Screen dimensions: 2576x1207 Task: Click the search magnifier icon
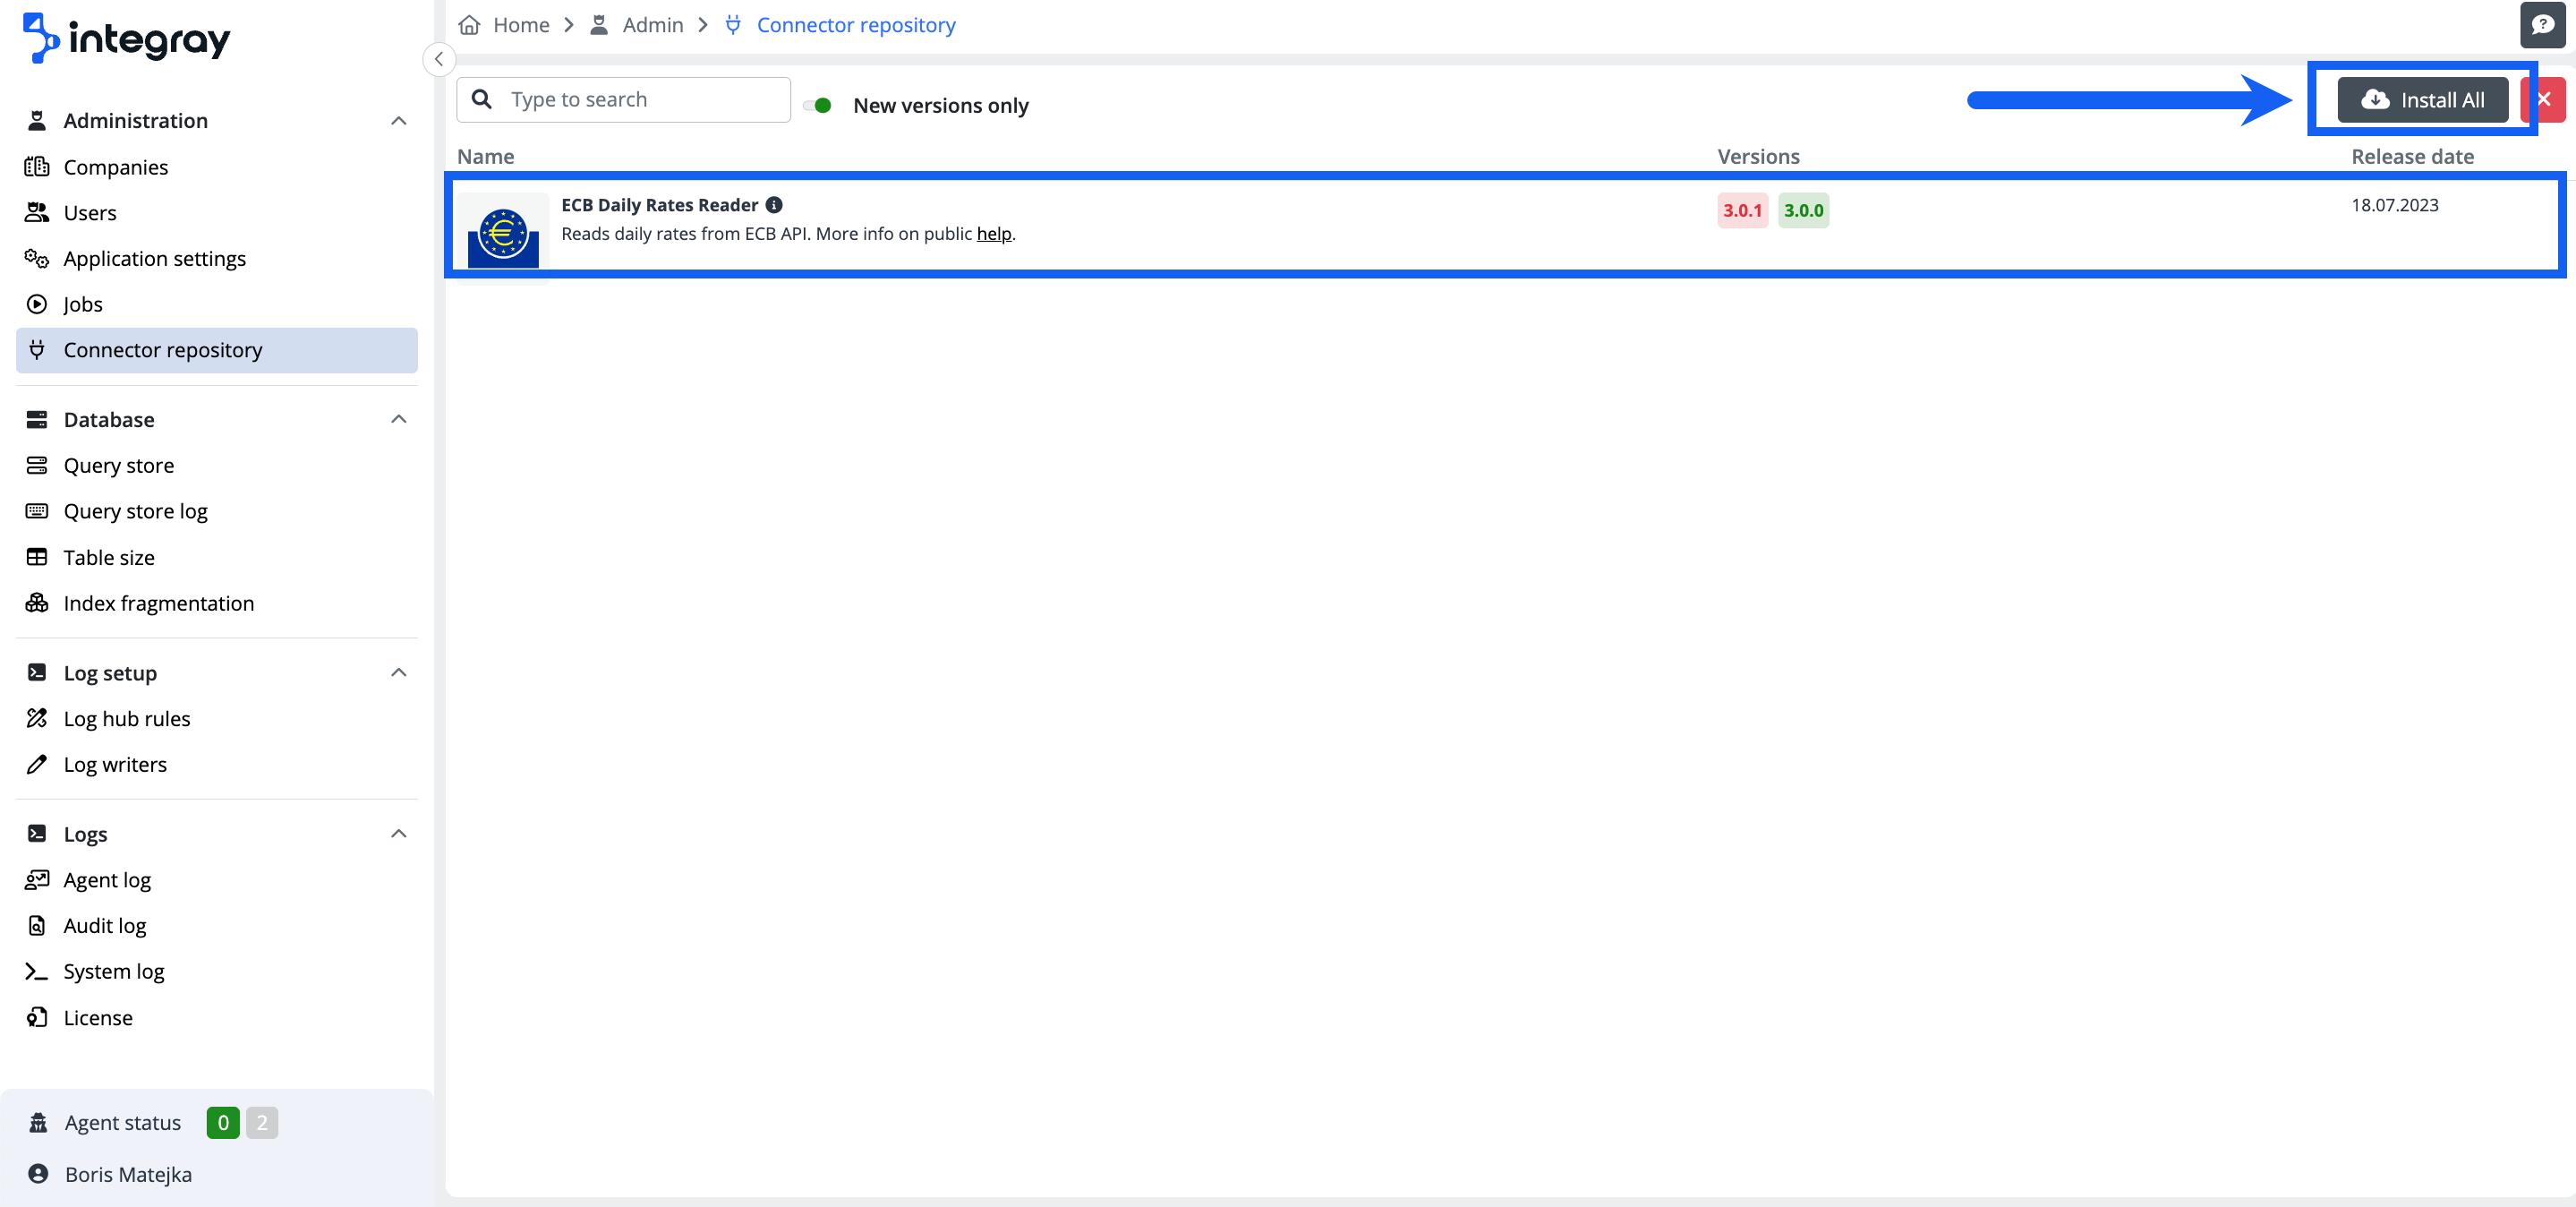click(x=482, y=99)
